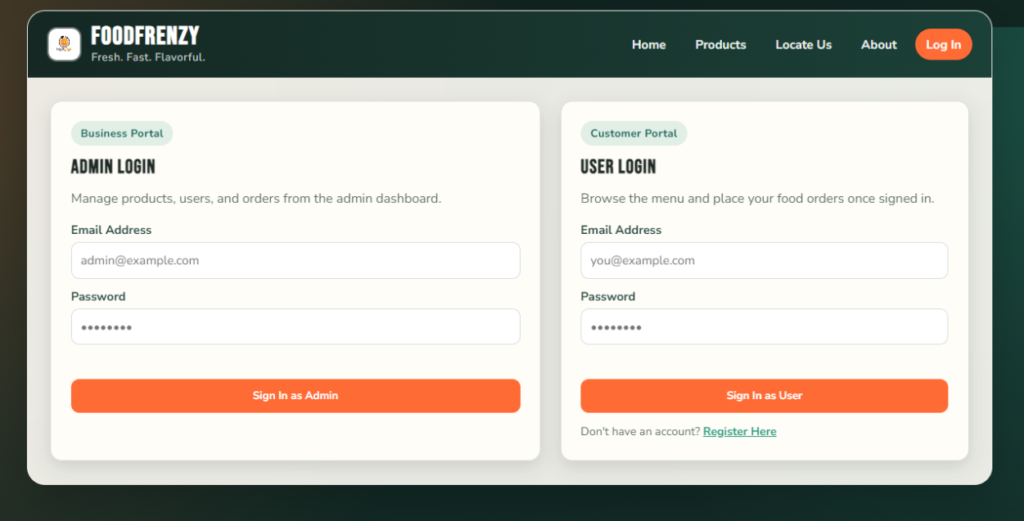Screen dimensions: 1024x521
Task: Click the 'Fresh. Fast. Flavorful.' tagline
Action: tap(148, 57)
